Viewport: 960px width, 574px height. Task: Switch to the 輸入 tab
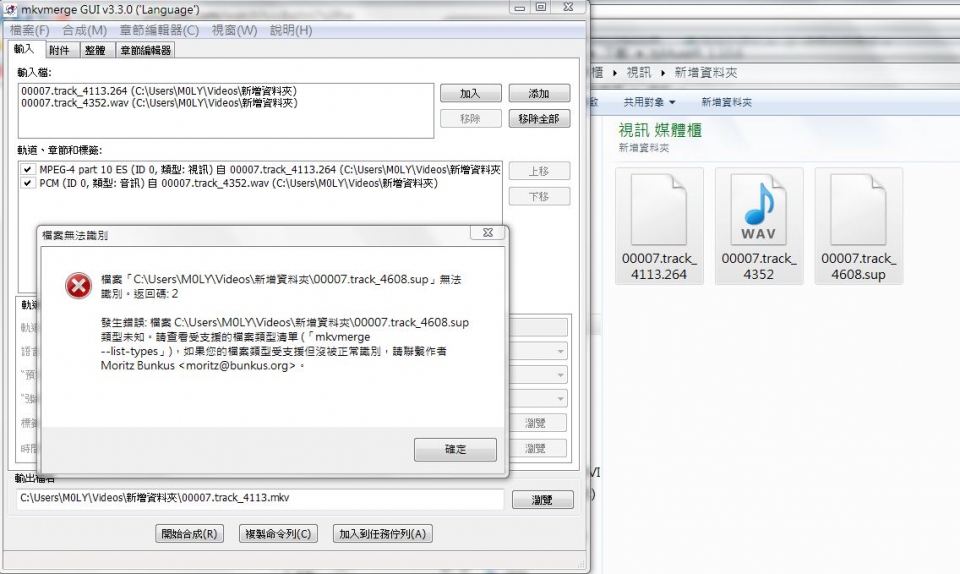tap(24, 49)
